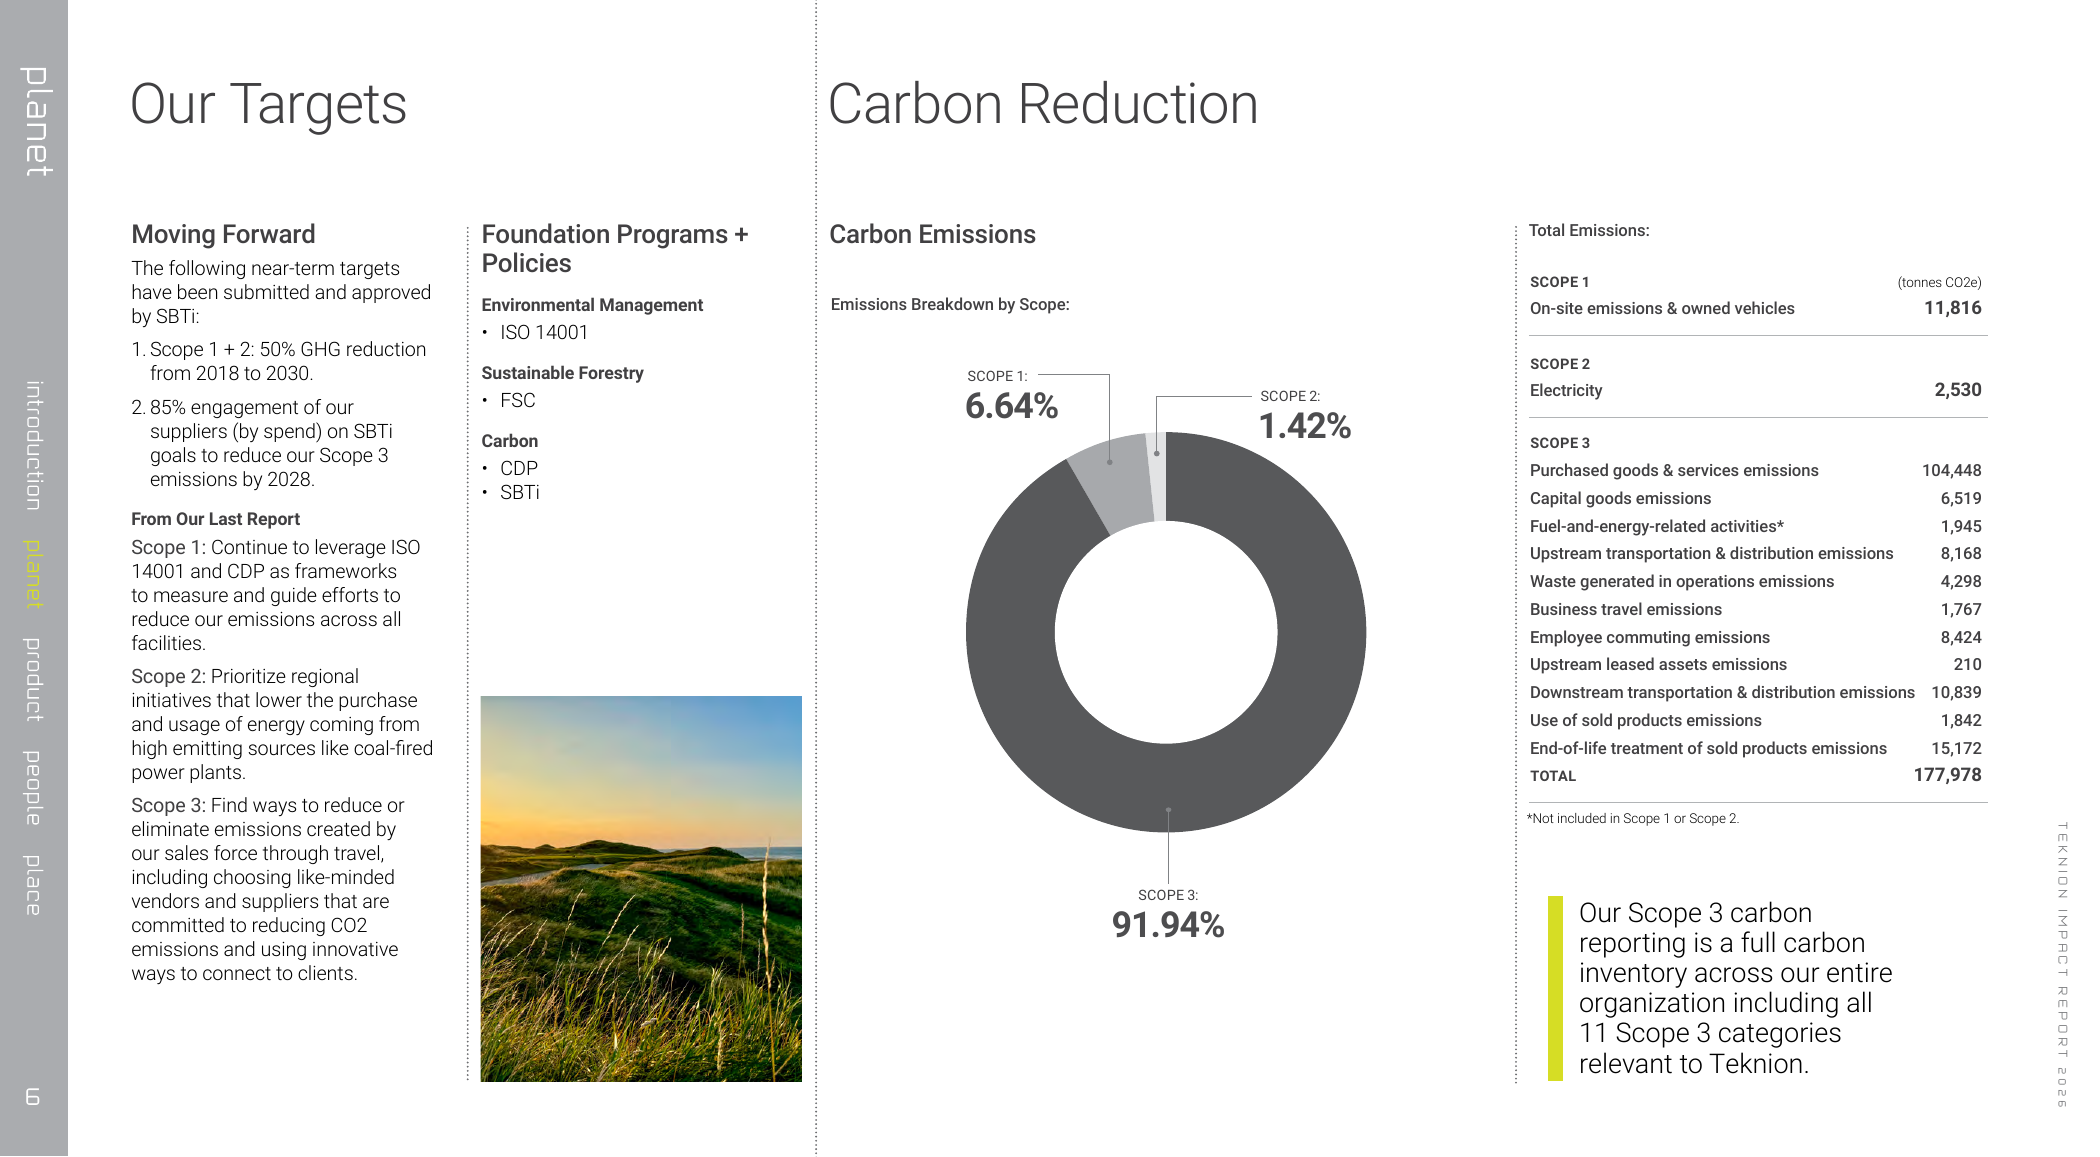Select the 'ISO 14001' bullet item
The height and width of the screenshot is (1157, 2100).
tap(544, 332)
